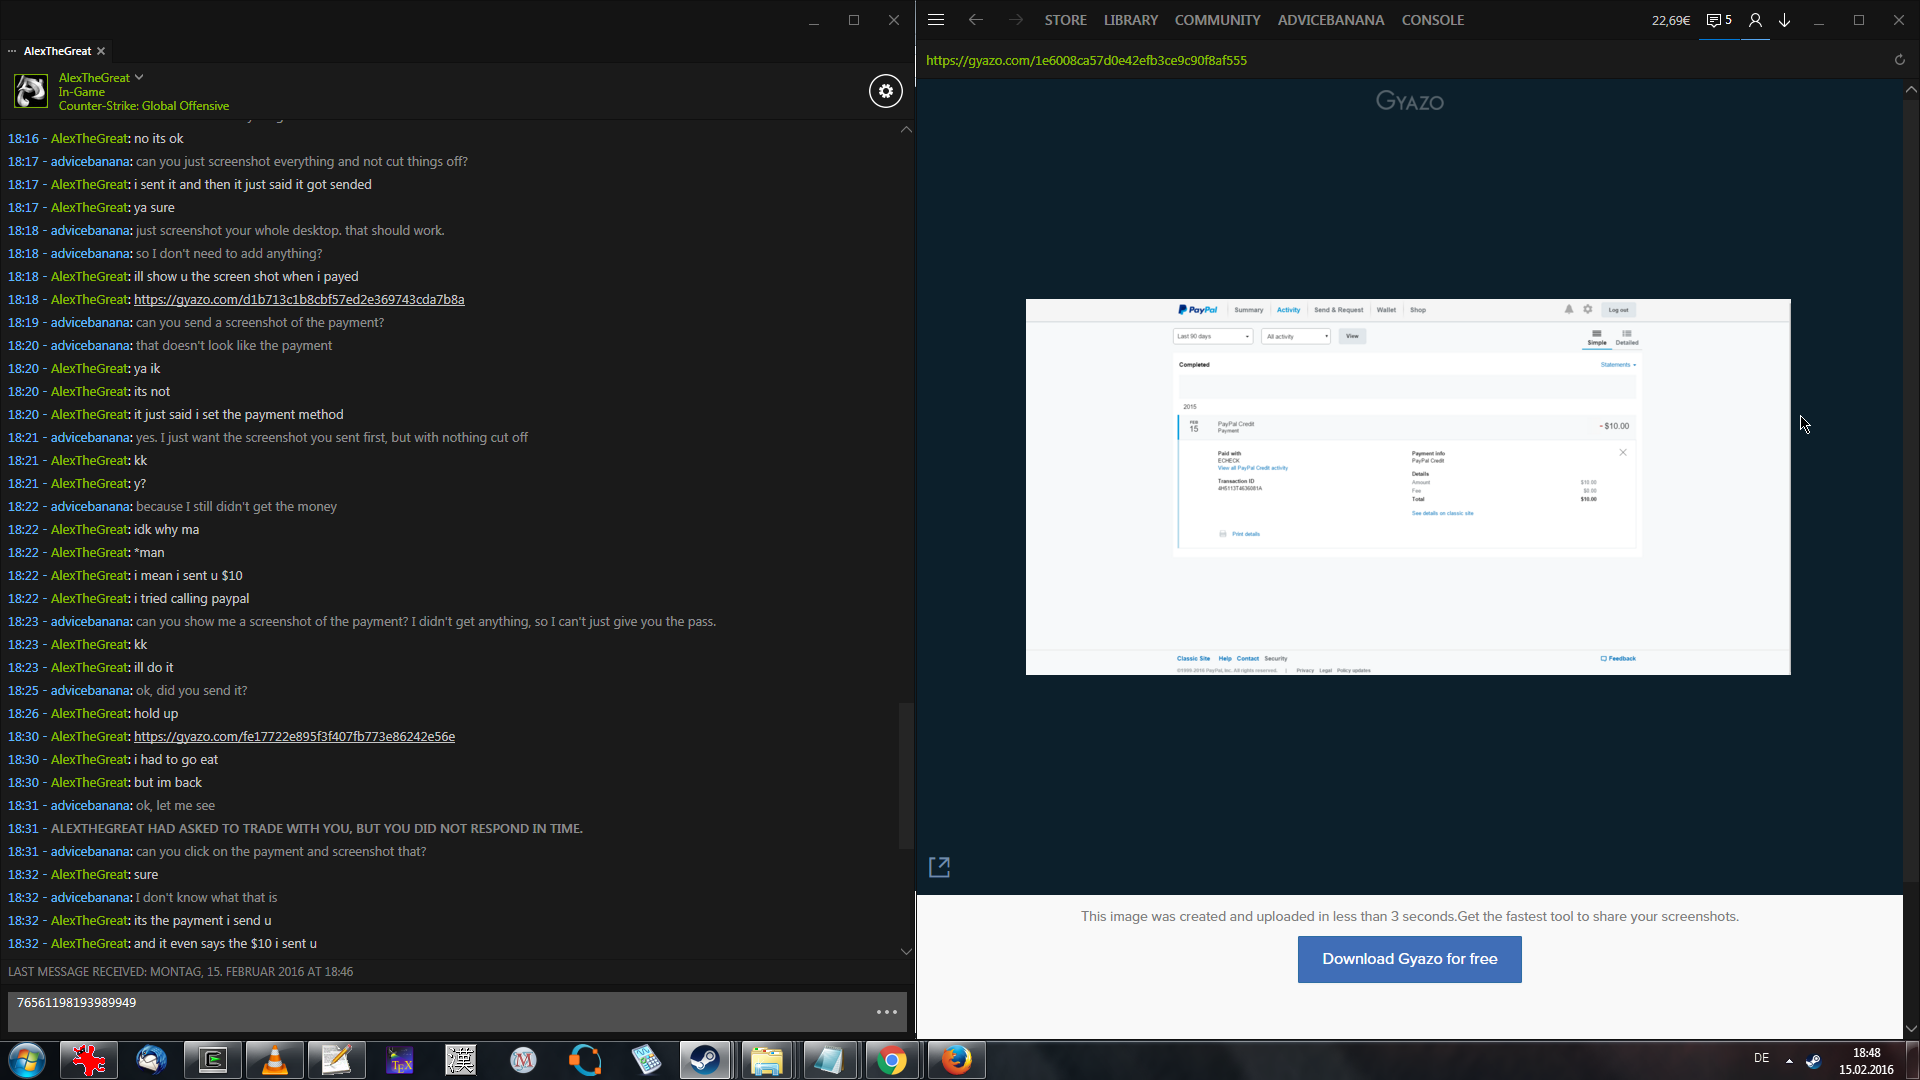The height and width of the screenshot is (1080, 1920).
Task: Click Download Gyazo for free button
Action: [x=1409, y=959]
